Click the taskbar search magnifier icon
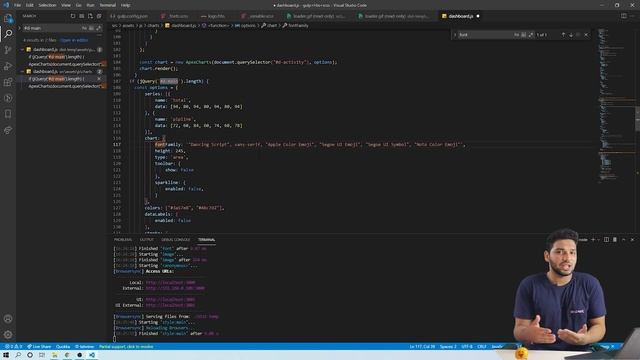The image size is (640, 360). click(18, 355)
